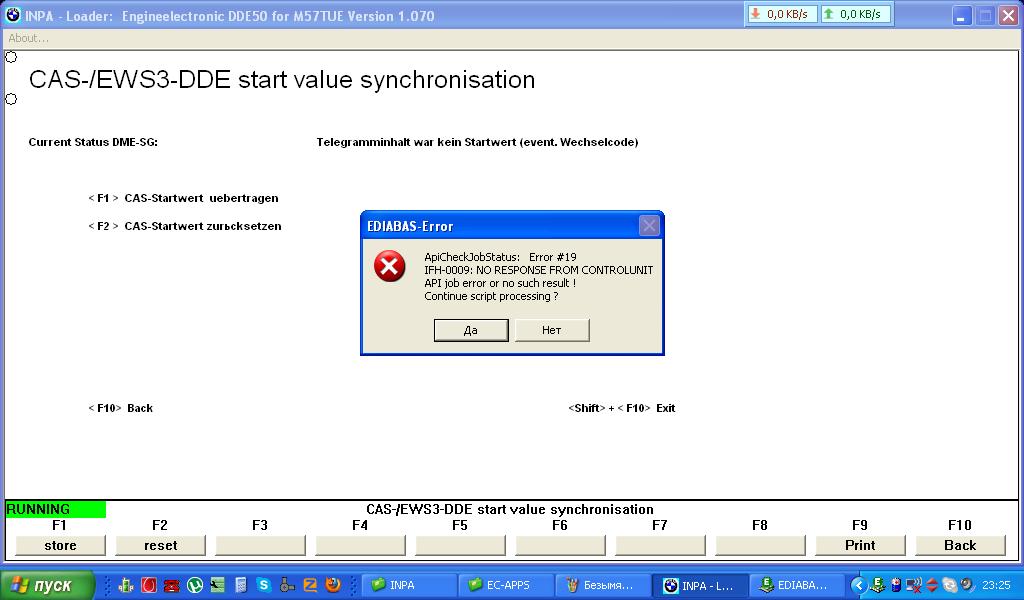
Task: Switch to EC-APPS taskbar window
Action: [x=504, y=585]
